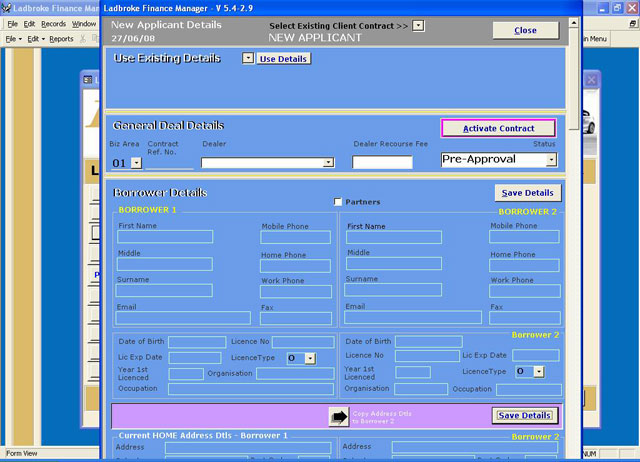Screen dimensions: 640x462
Task: Tick the Partners checkbox
Action: pyautogui.click(x=338, y=202)
